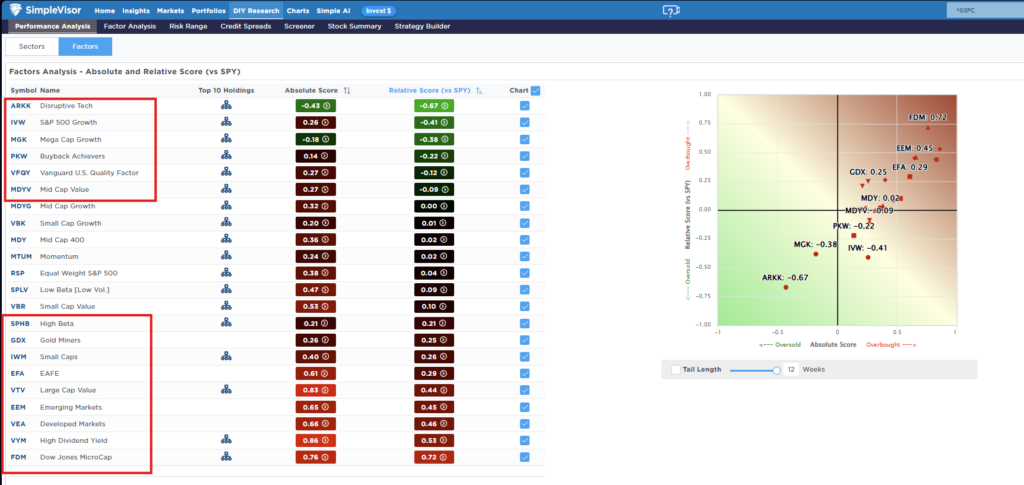Viewport: 1024px width, 485px height.
Task: Click the ARKK data point on scatter chart
Action: point(786,287)
